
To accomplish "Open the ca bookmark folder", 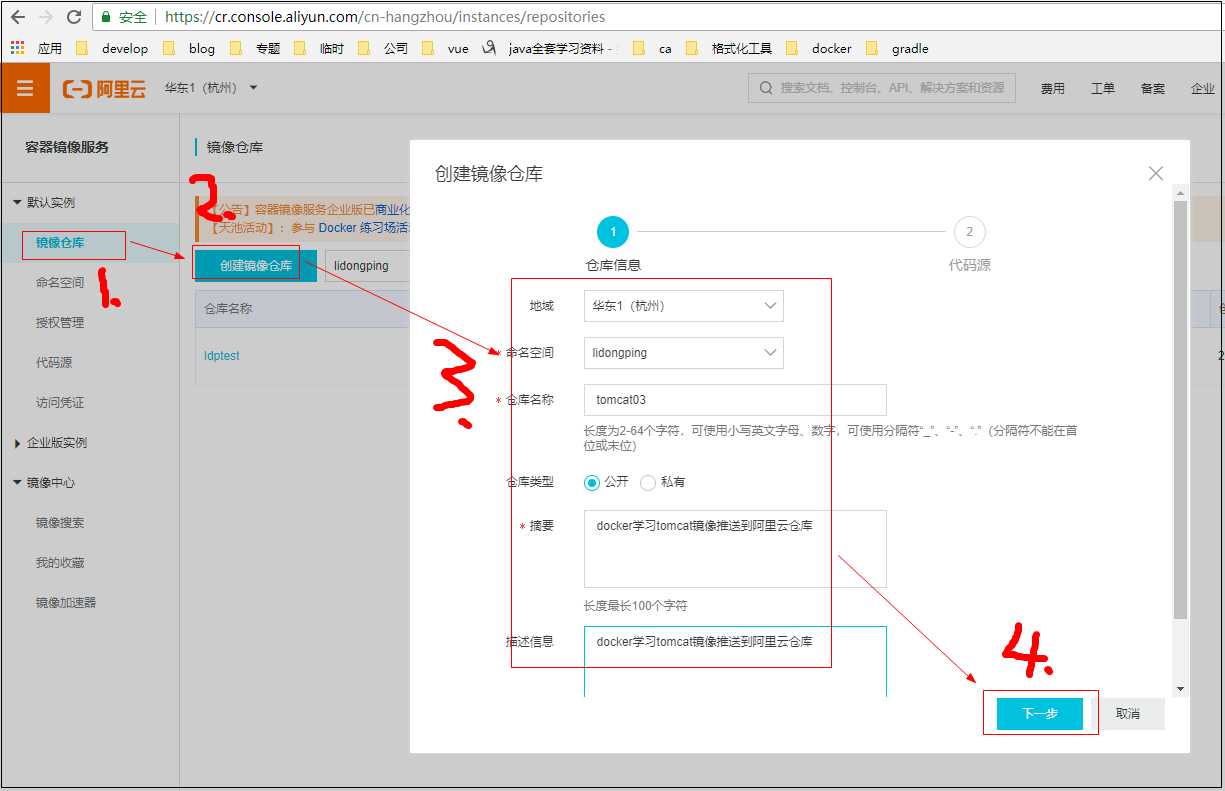I will [x=652, y=48].
